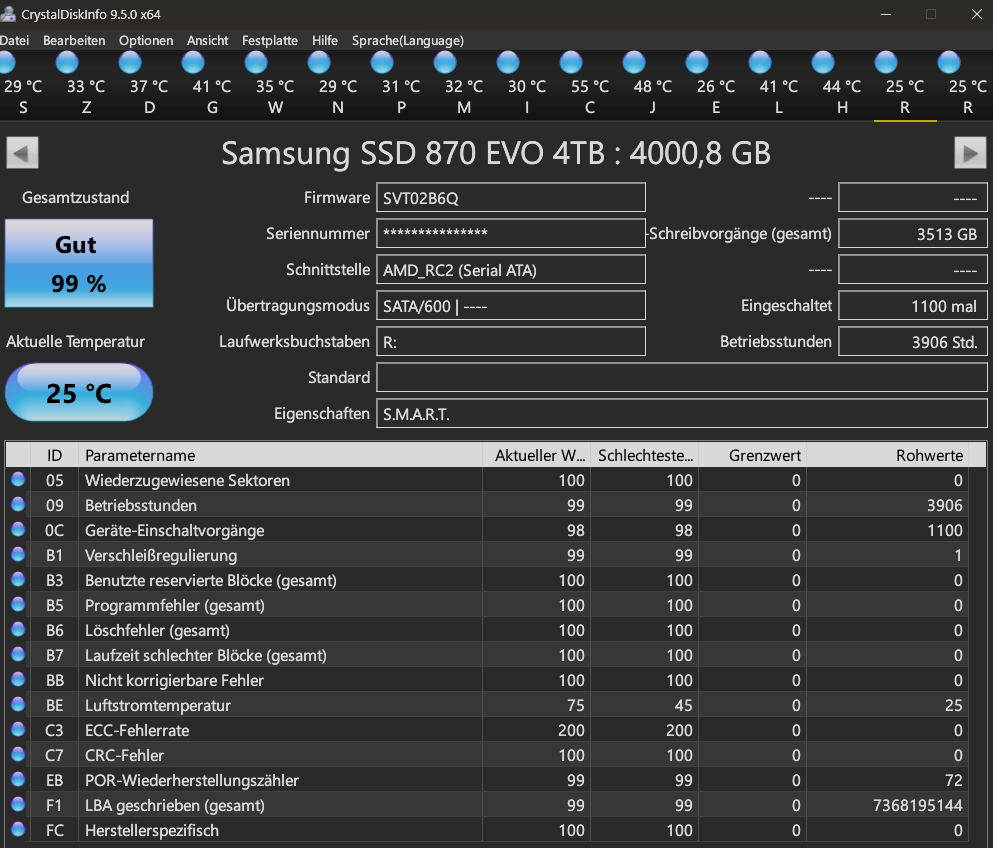Screen dimensions: 993x848
Task: Click status orb for CRC-Fehler row
Action: 18,754
